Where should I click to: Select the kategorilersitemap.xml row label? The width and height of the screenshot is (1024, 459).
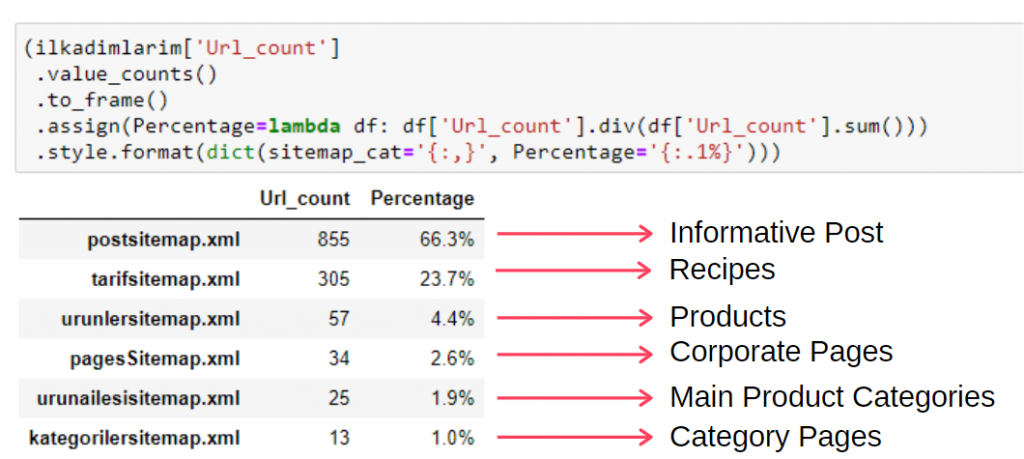coord(135,438)
